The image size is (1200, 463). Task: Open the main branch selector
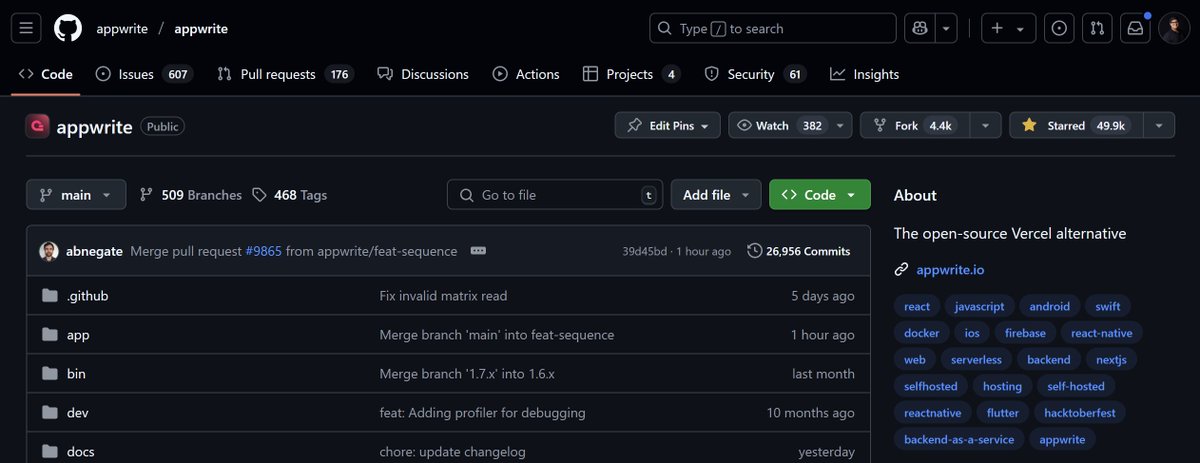coord(76,195)
